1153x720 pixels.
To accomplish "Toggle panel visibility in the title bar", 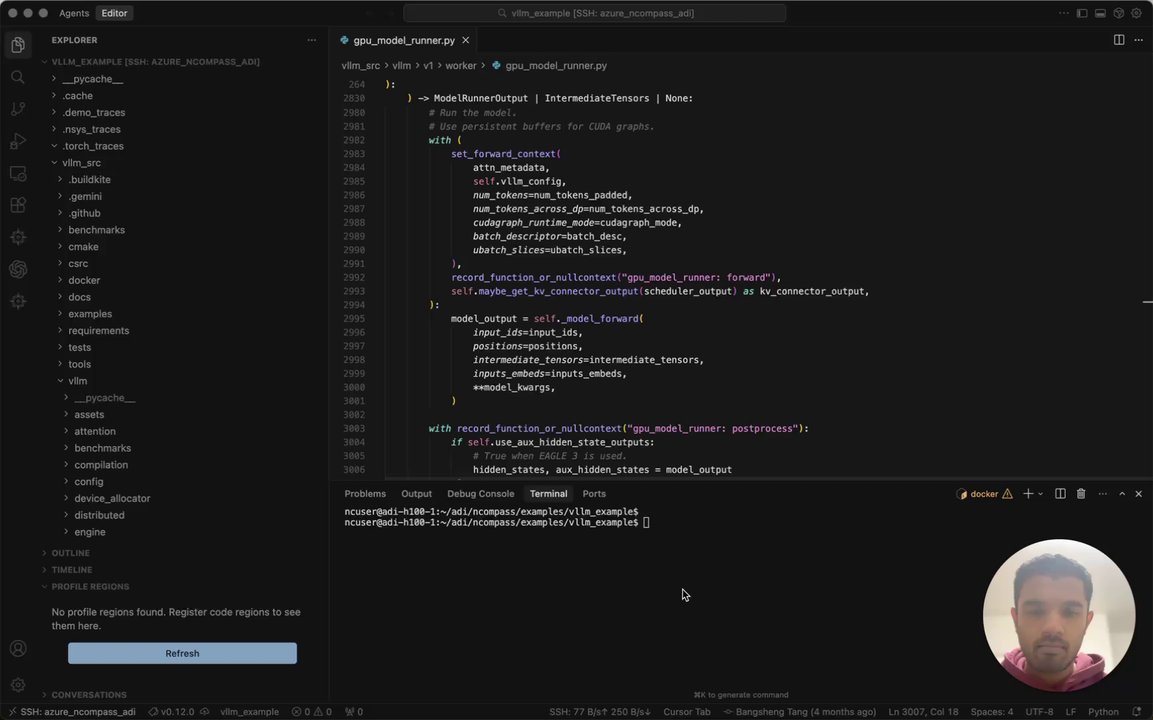I will (1100, 13).
